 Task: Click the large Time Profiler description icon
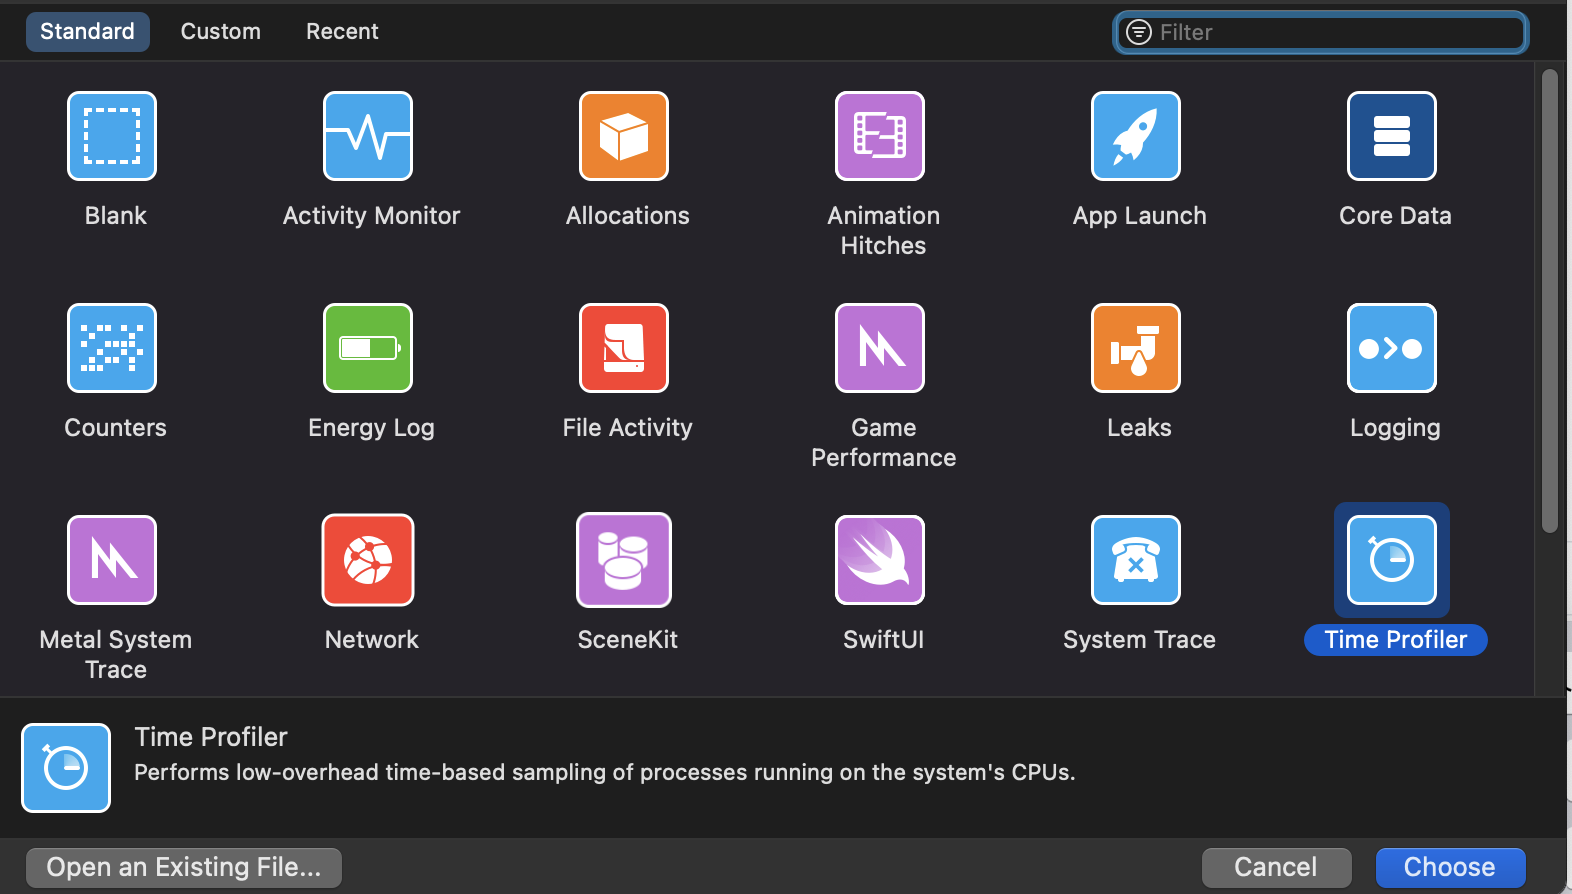point(66,768)
